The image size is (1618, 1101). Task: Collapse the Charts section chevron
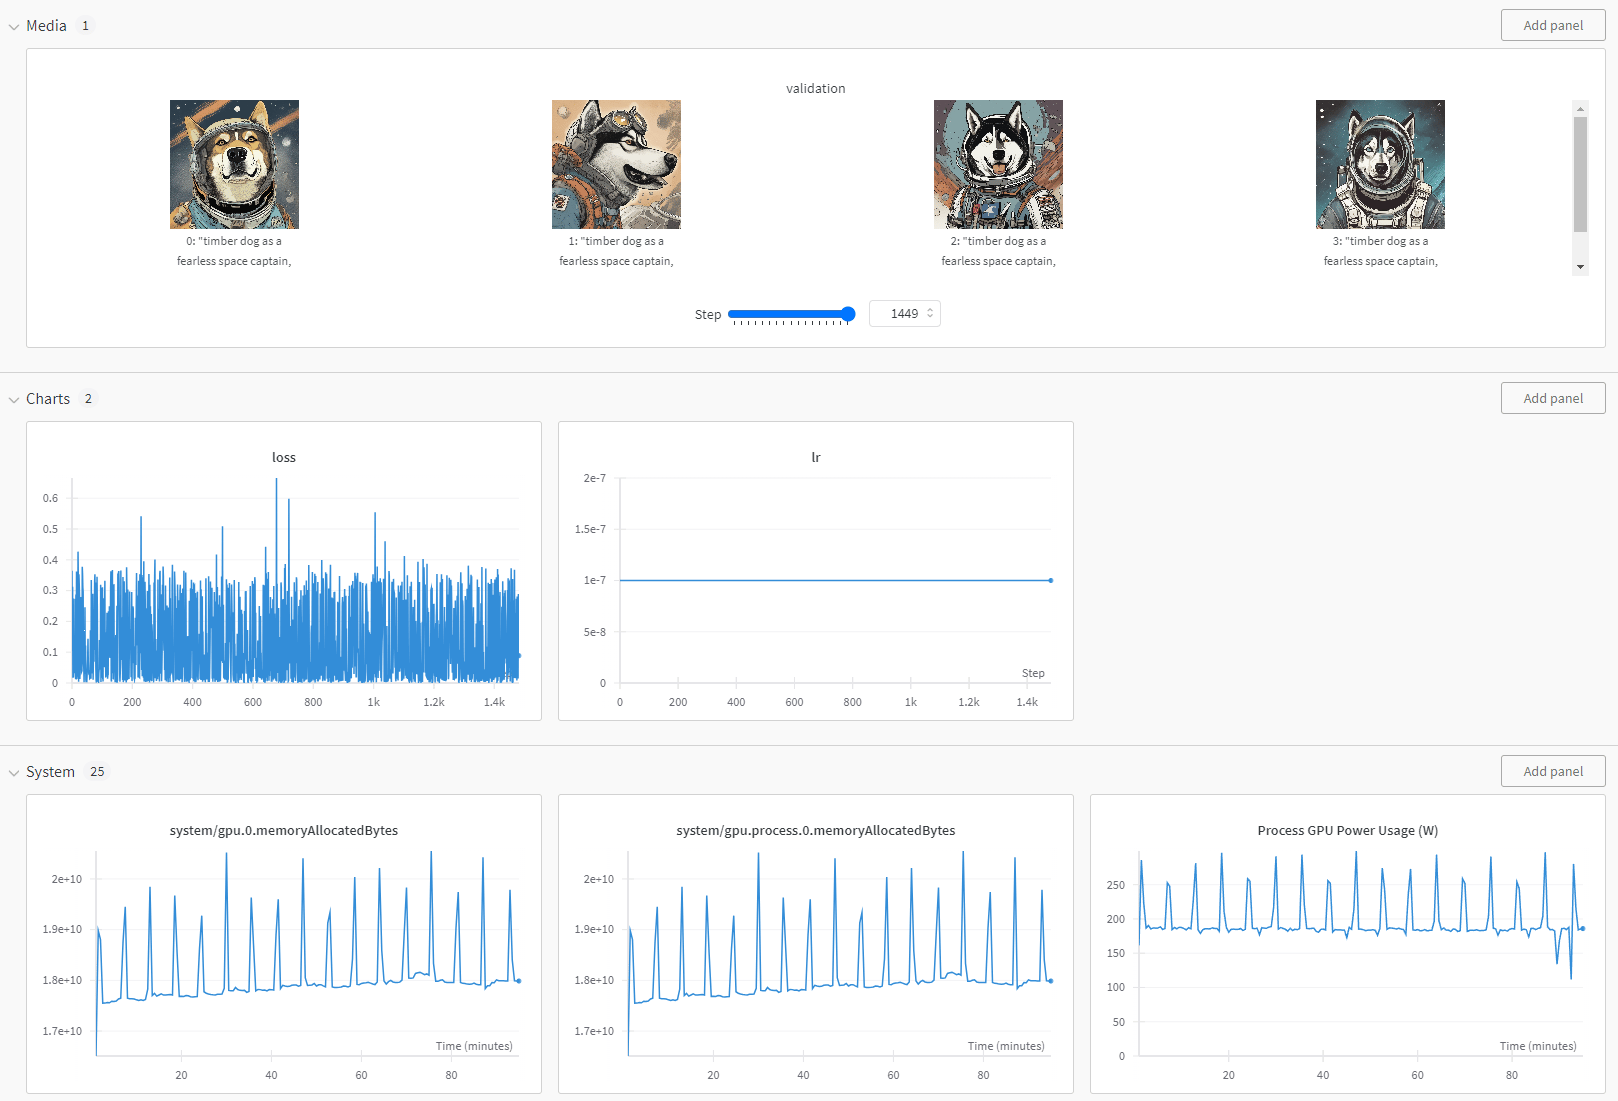pyautogui.click(x=14, y=400)
